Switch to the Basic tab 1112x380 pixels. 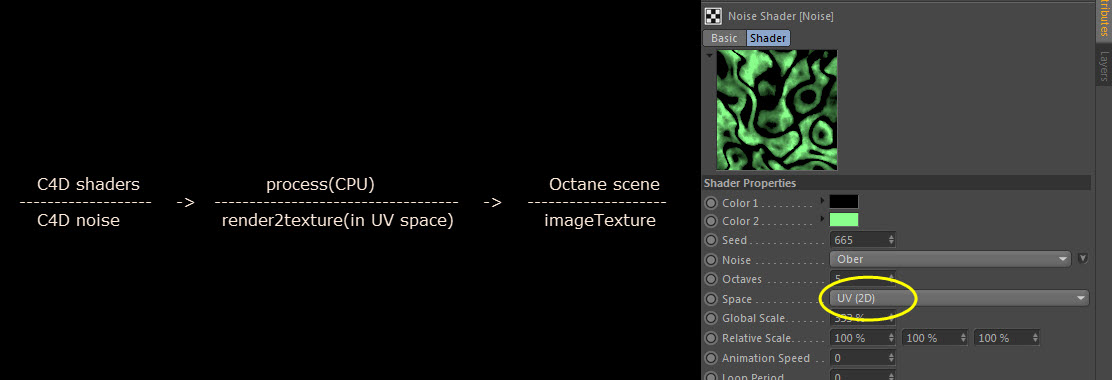(724, 38)
